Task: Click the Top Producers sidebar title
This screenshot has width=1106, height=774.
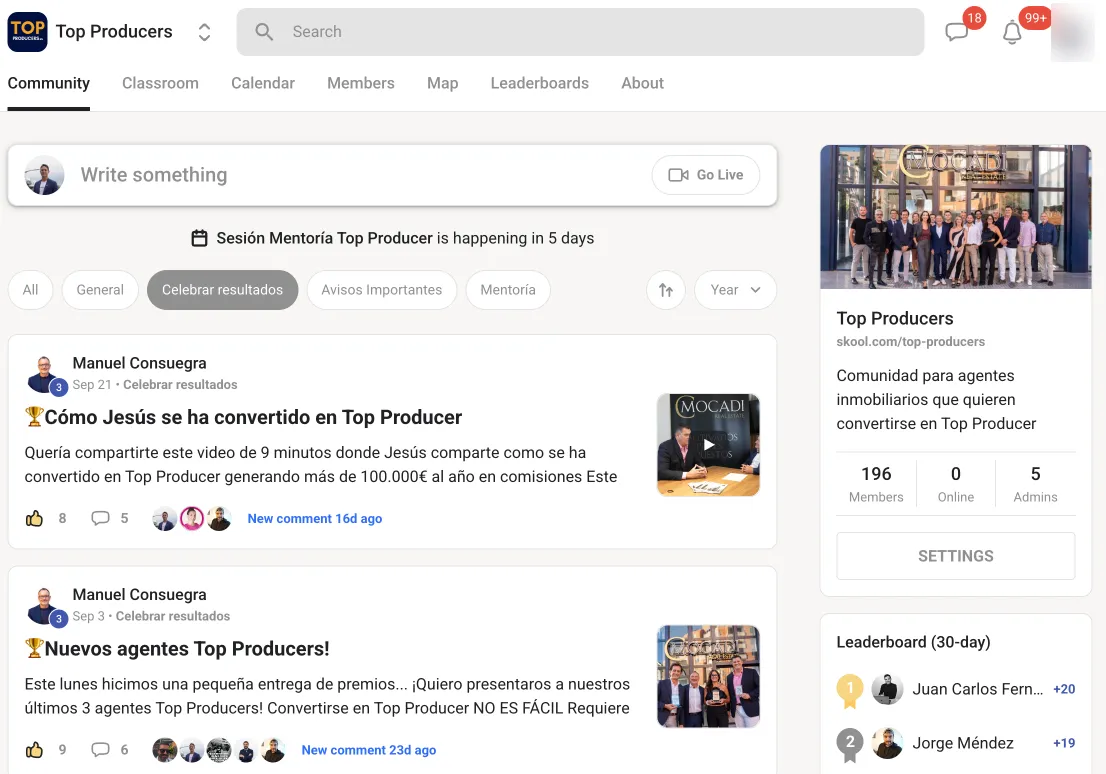Action: [895, 318]
